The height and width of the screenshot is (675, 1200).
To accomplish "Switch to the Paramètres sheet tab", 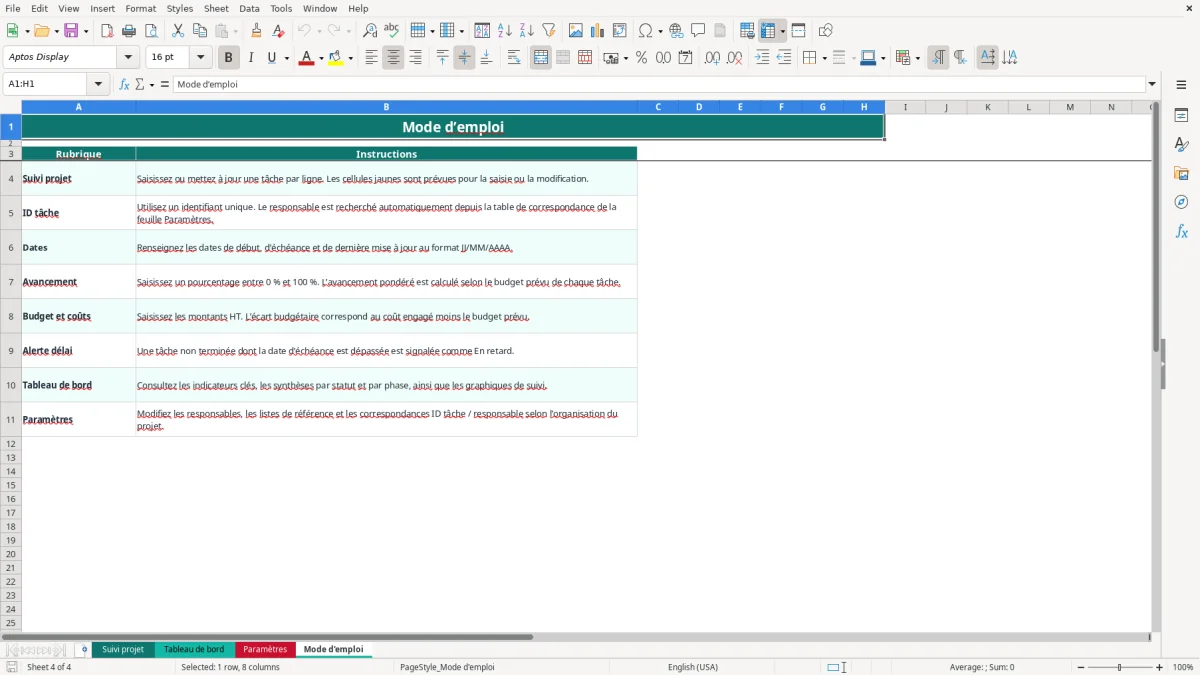I will 265,649.
